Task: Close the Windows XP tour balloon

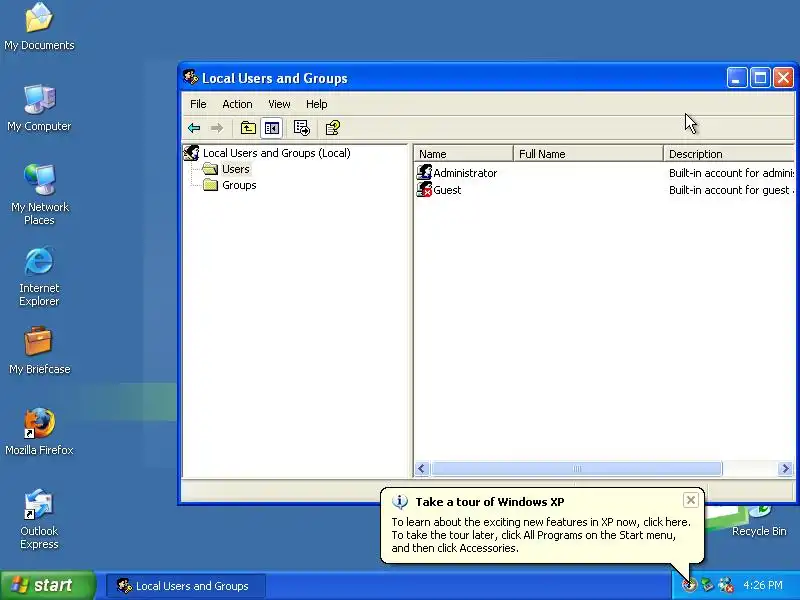Action: (690, 500)
